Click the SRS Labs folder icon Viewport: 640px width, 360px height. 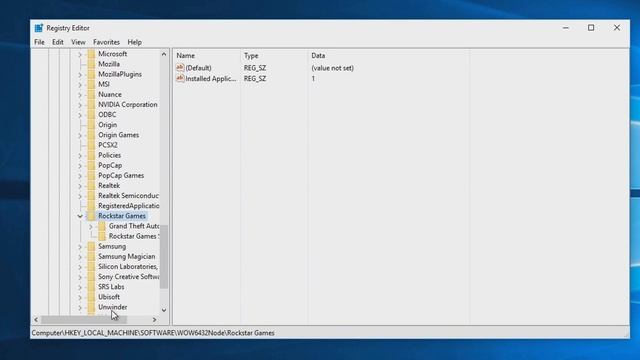(91, 287)
